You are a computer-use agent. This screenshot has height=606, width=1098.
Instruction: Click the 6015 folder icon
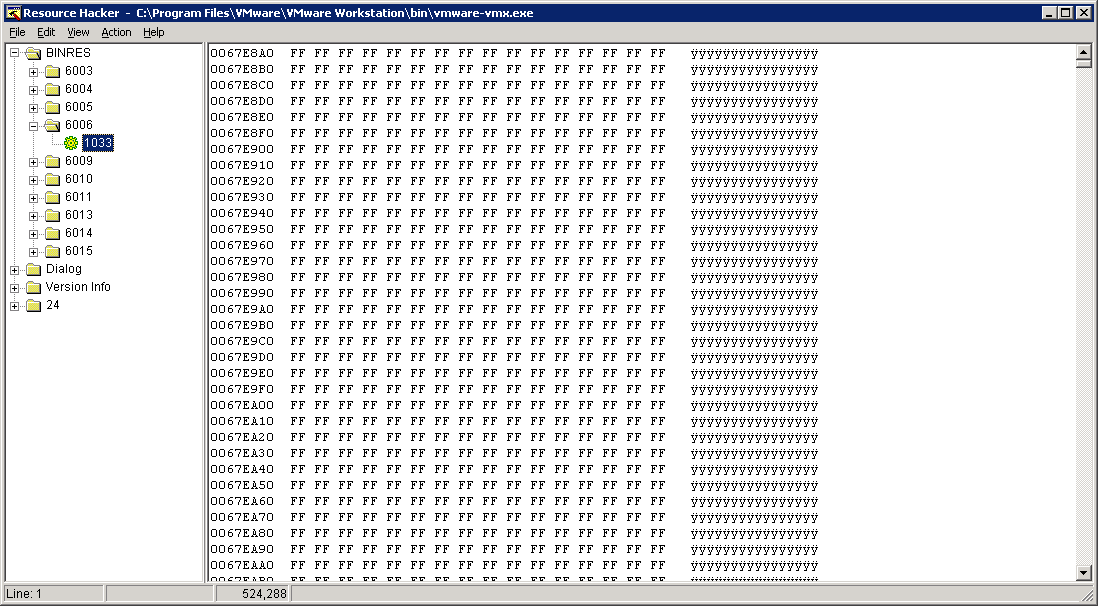(x=53, y=252)
